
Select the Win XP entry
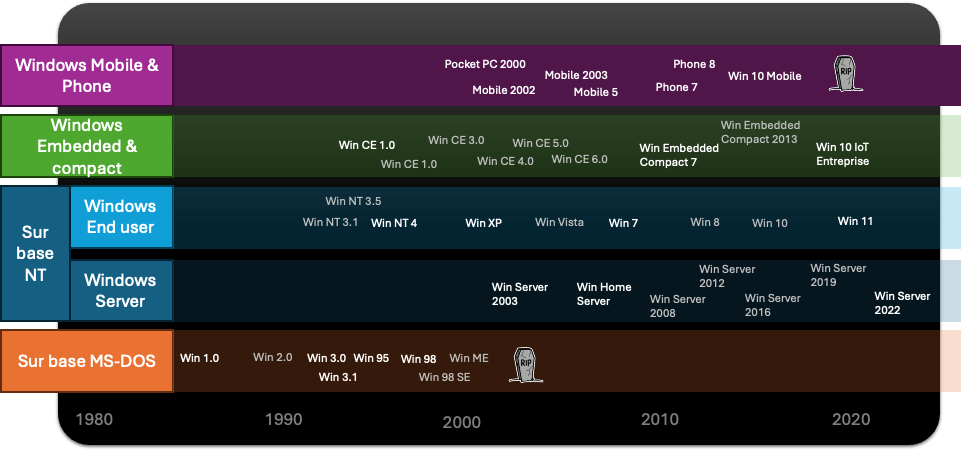coord(484,223)
